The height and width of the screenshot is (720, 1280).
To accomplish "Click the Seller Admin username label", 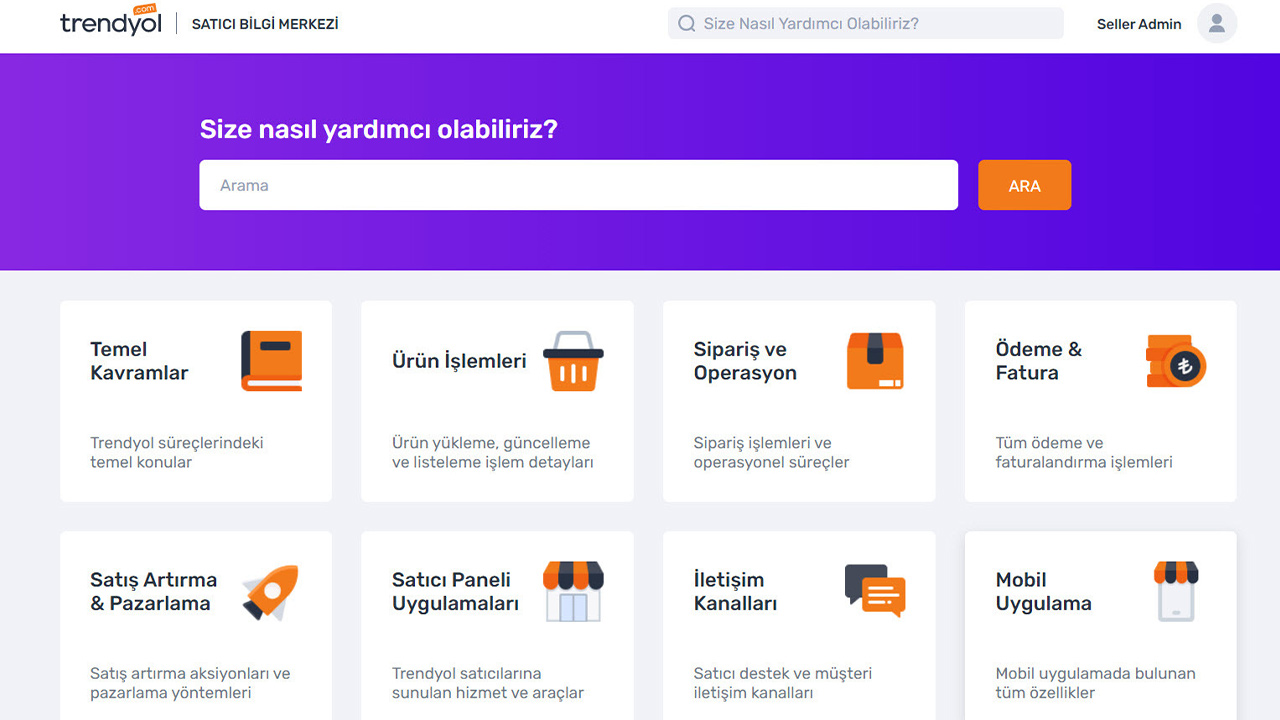I will point(1139,24).
